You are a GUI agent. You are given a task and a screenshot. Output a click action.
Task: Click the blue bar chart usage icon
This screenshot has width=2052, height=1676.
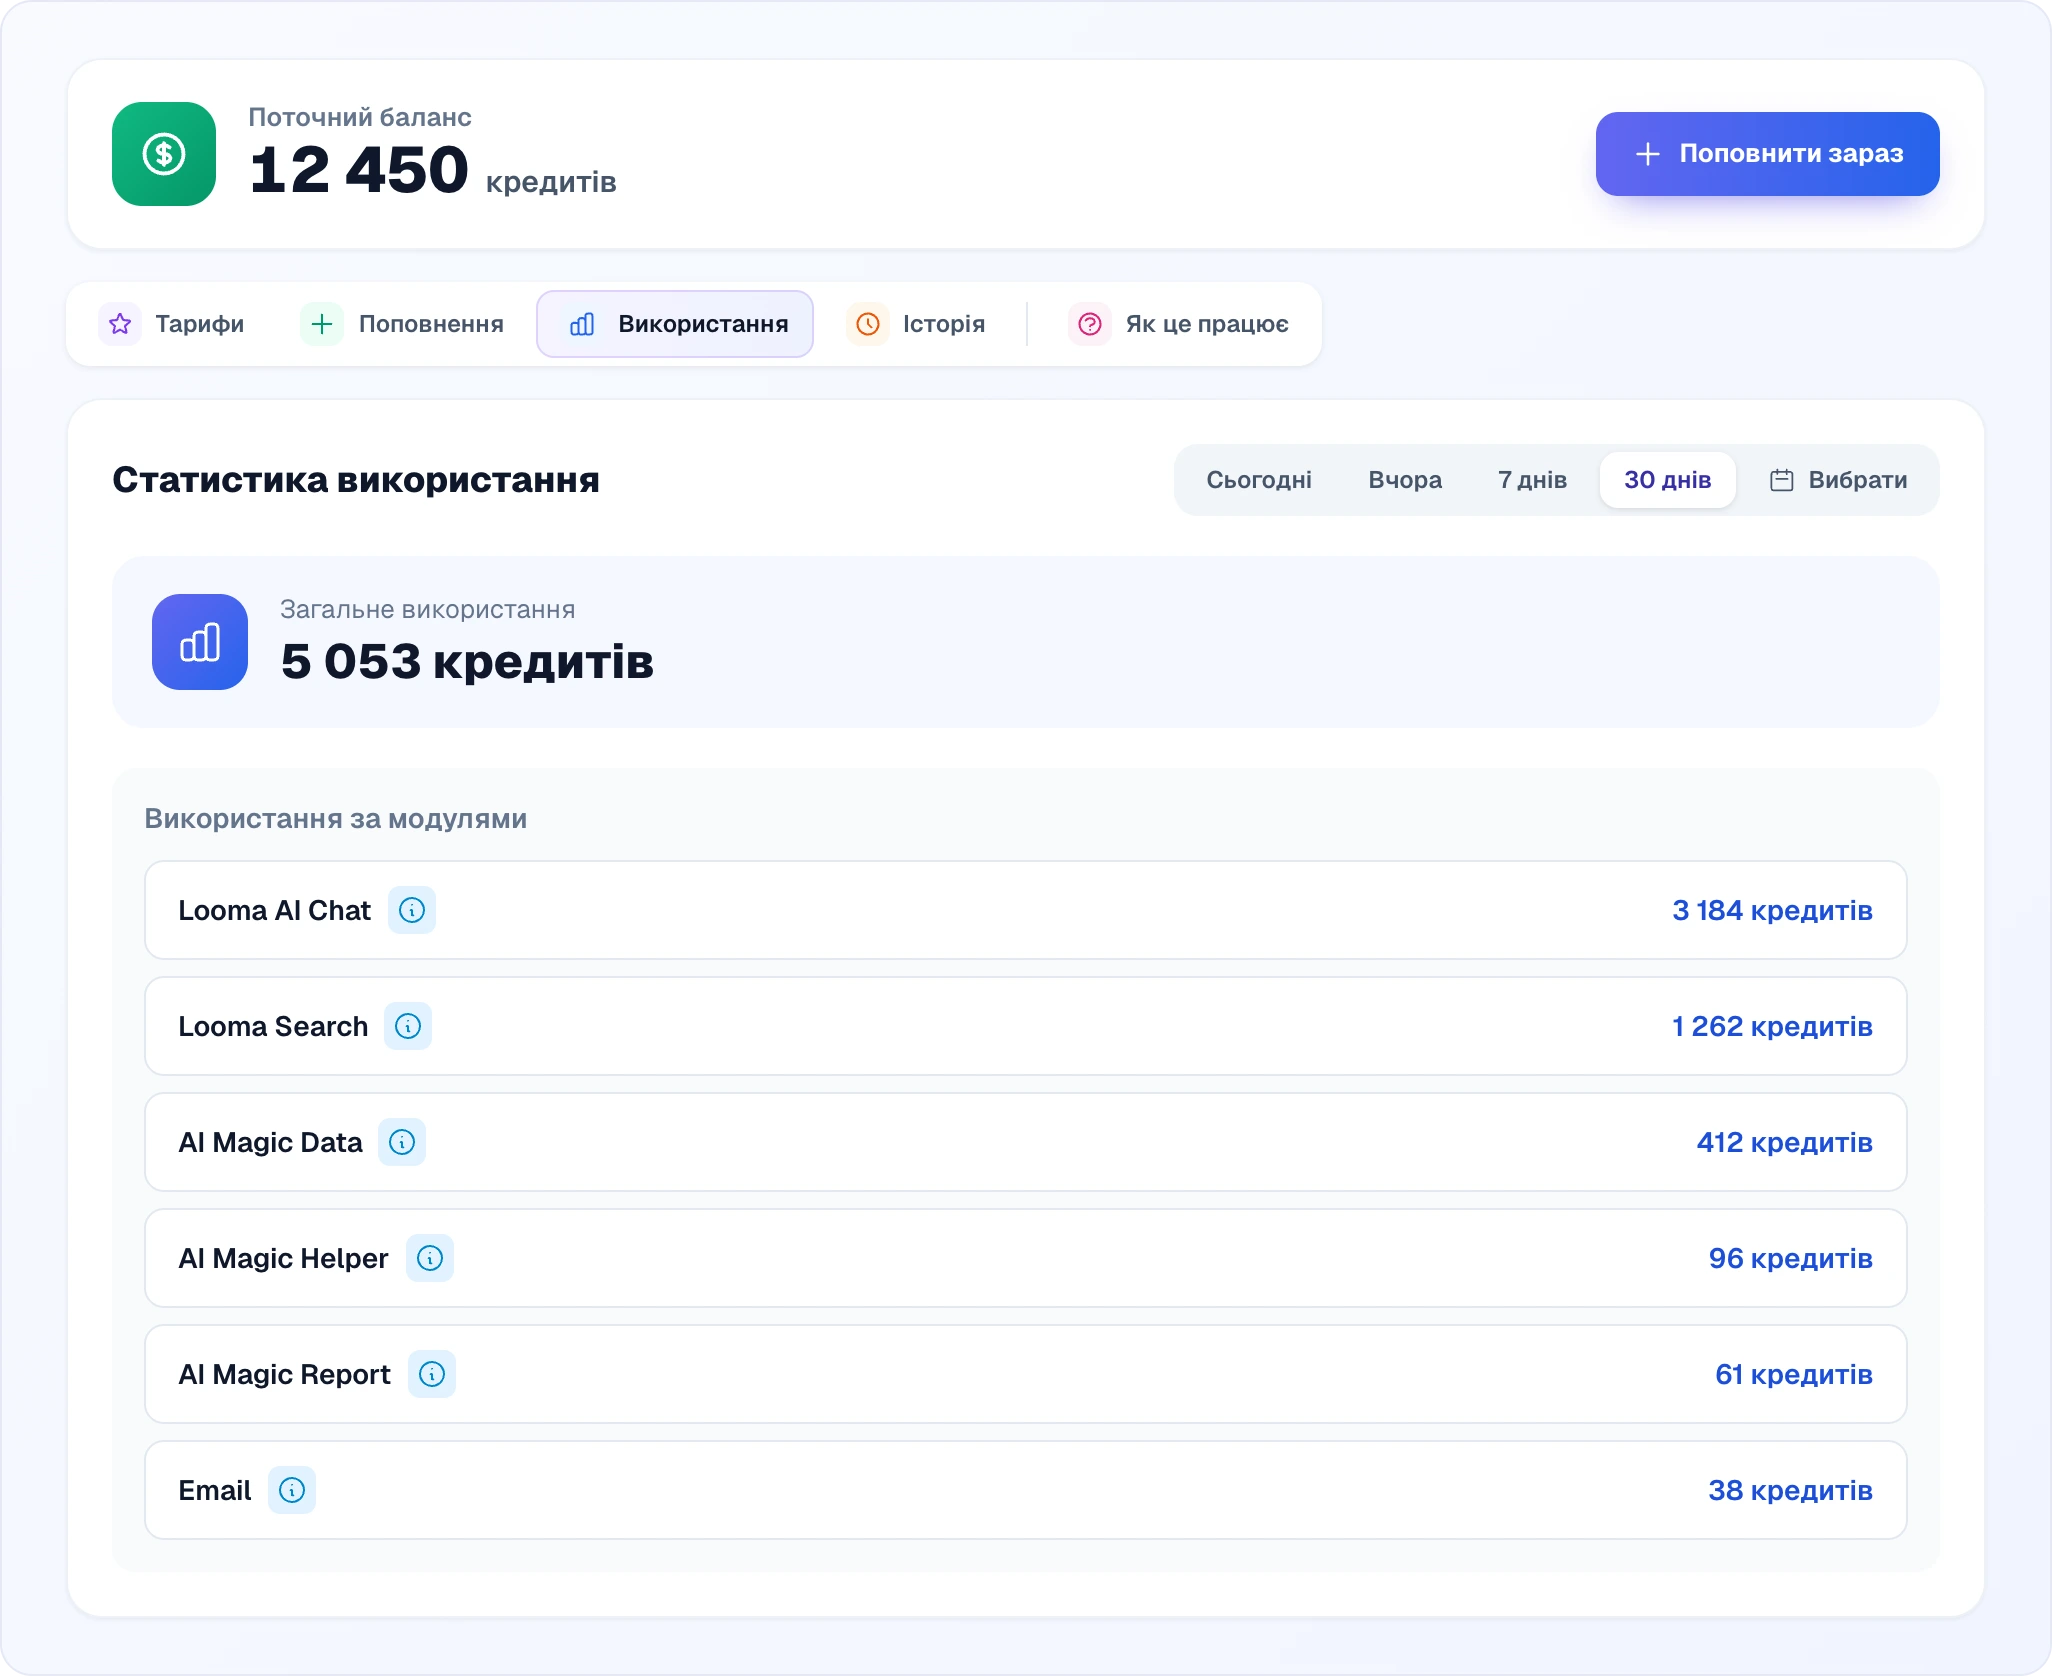[200, 642]
